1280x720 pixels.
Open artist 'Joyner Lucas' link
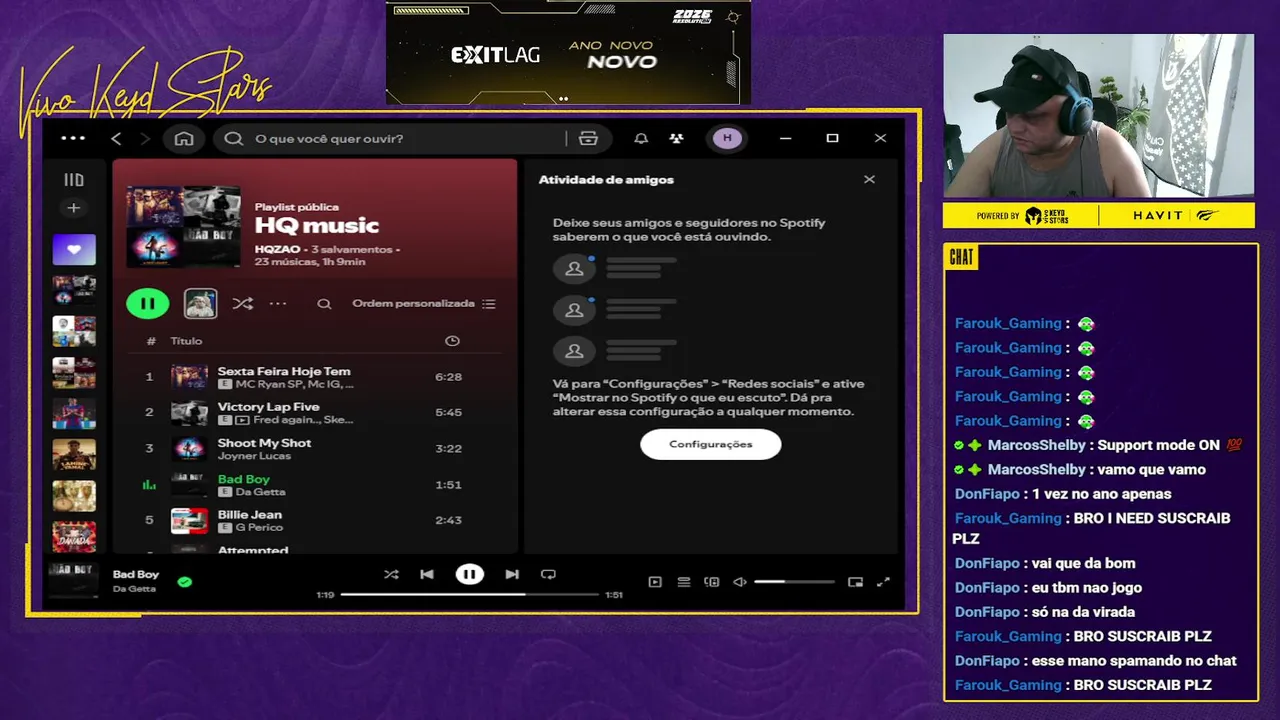tap(254, 456)
